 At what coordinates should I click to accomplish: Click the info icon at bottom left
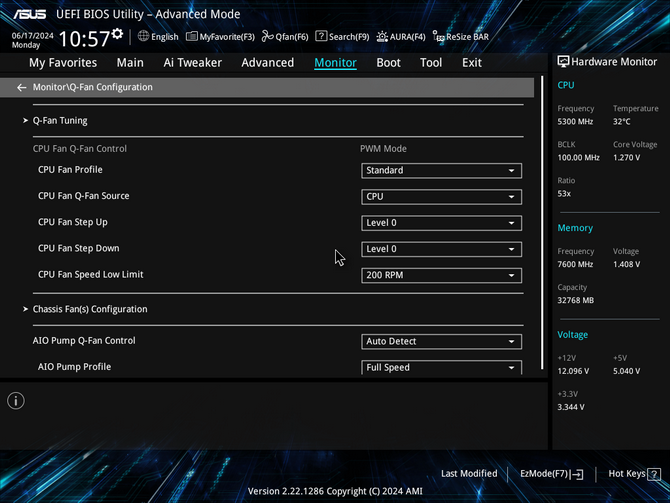tap(16, 401)
